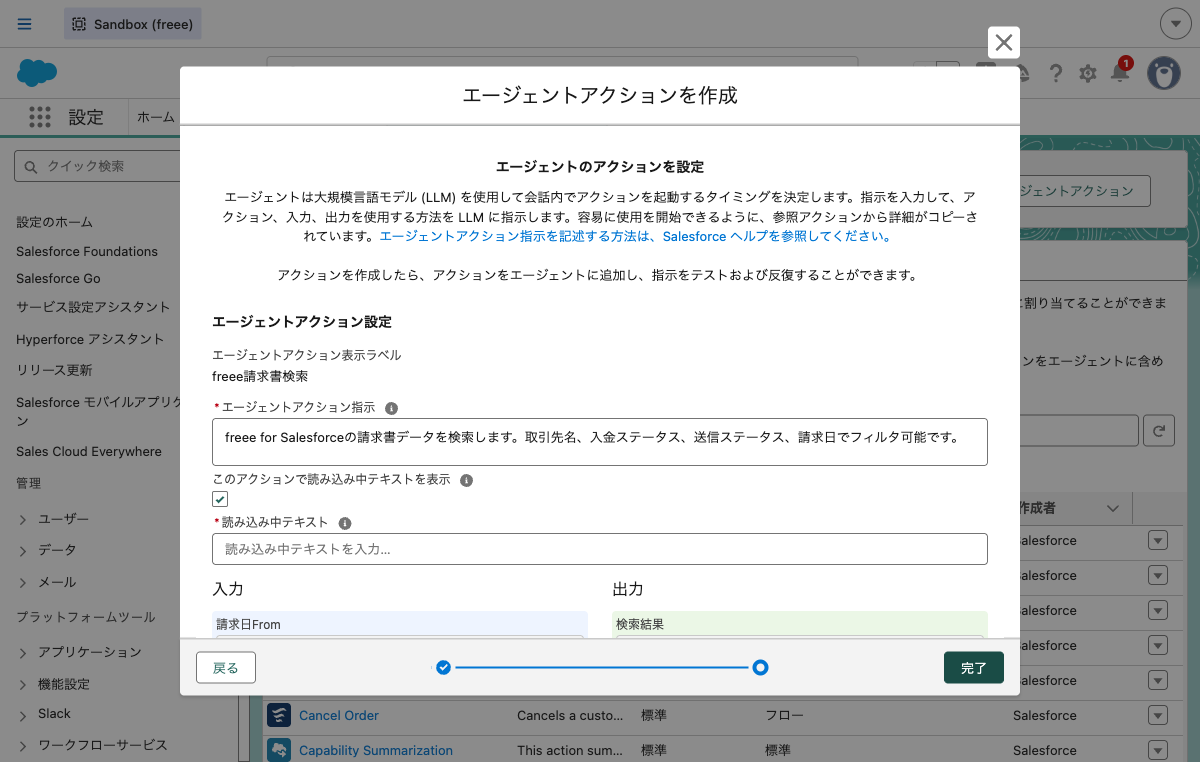
Task: Click the hamburger menu icon top left
Action: tap(24, 24)
